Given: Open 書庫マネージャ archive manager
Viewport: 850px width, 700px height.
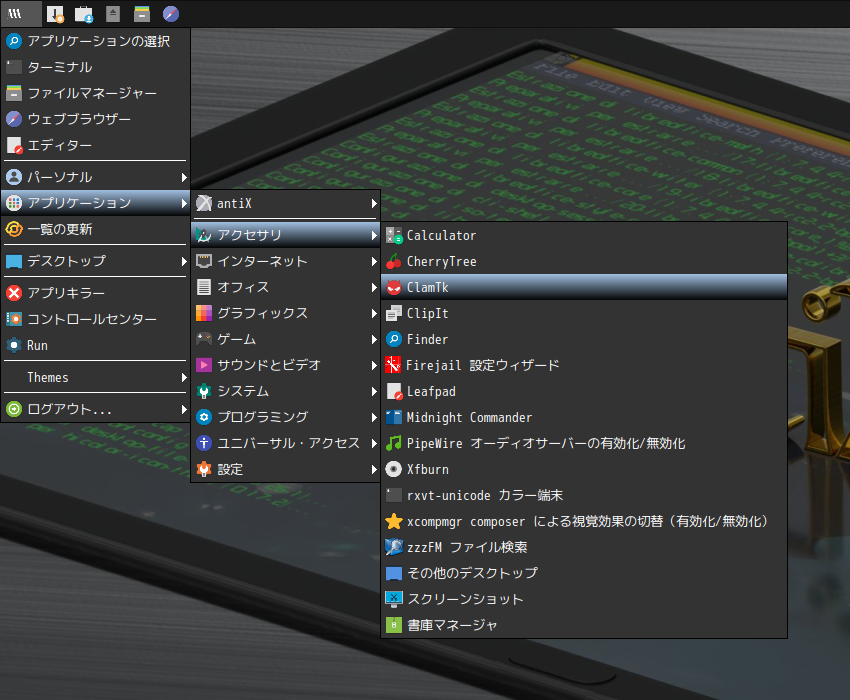Looking at the screenshot, I should tap(584, 626).
